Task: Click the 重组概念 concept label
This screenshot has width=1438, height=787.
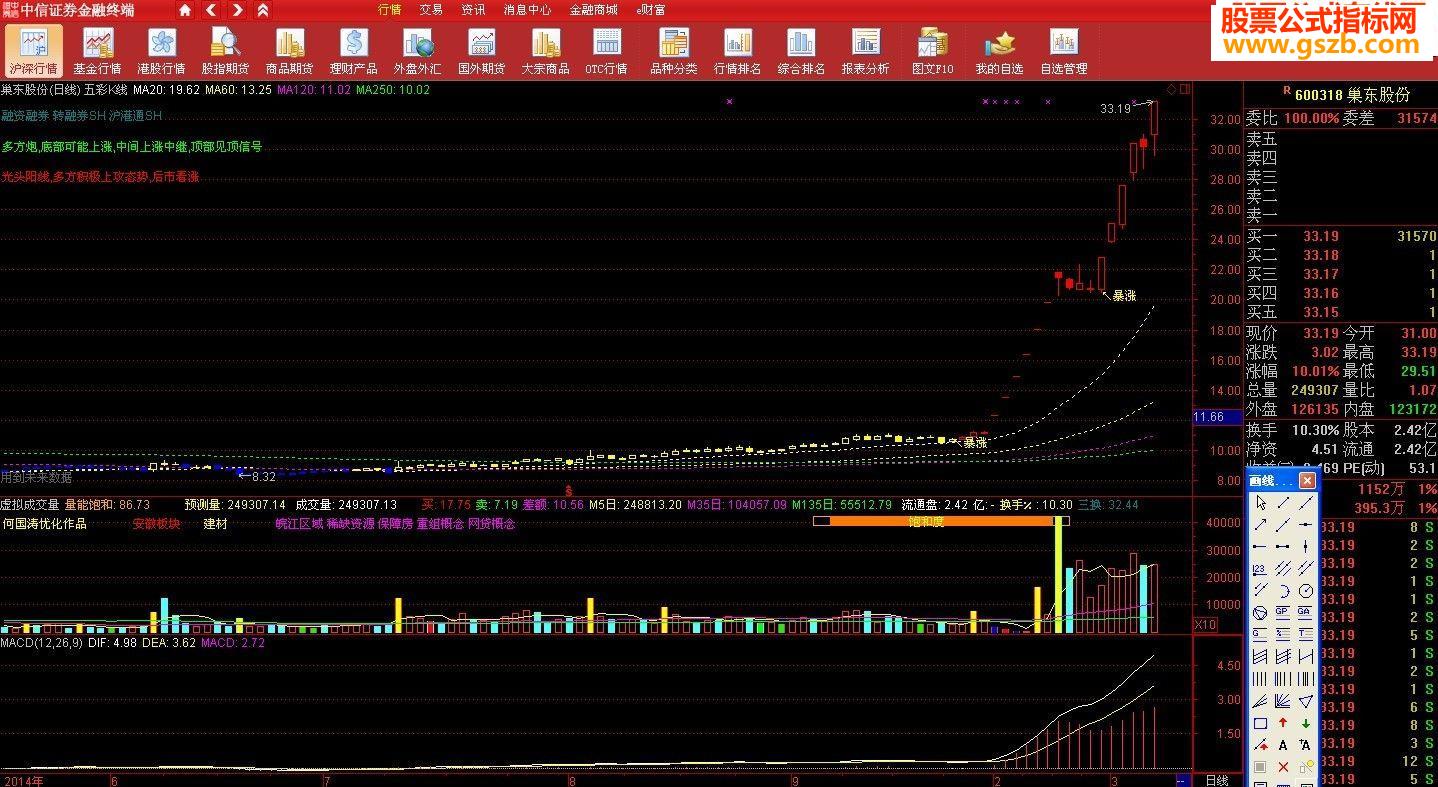Action: (440, 524)
